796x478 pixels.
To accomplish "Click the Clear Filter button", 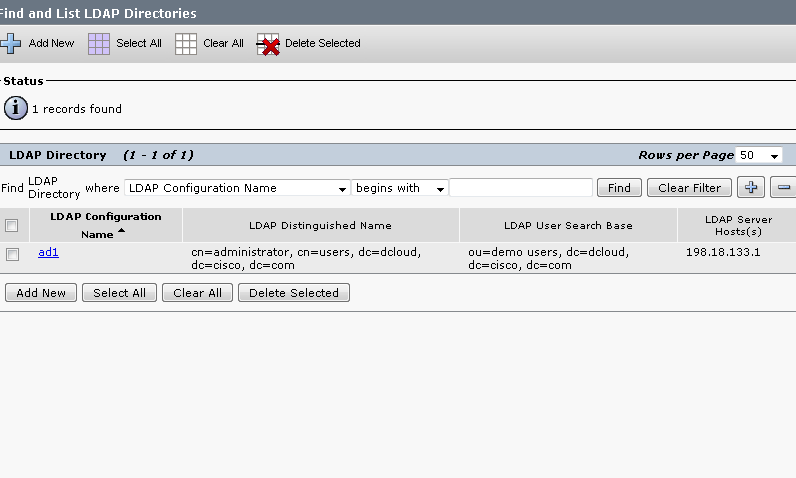I will (x=689, y=188).
